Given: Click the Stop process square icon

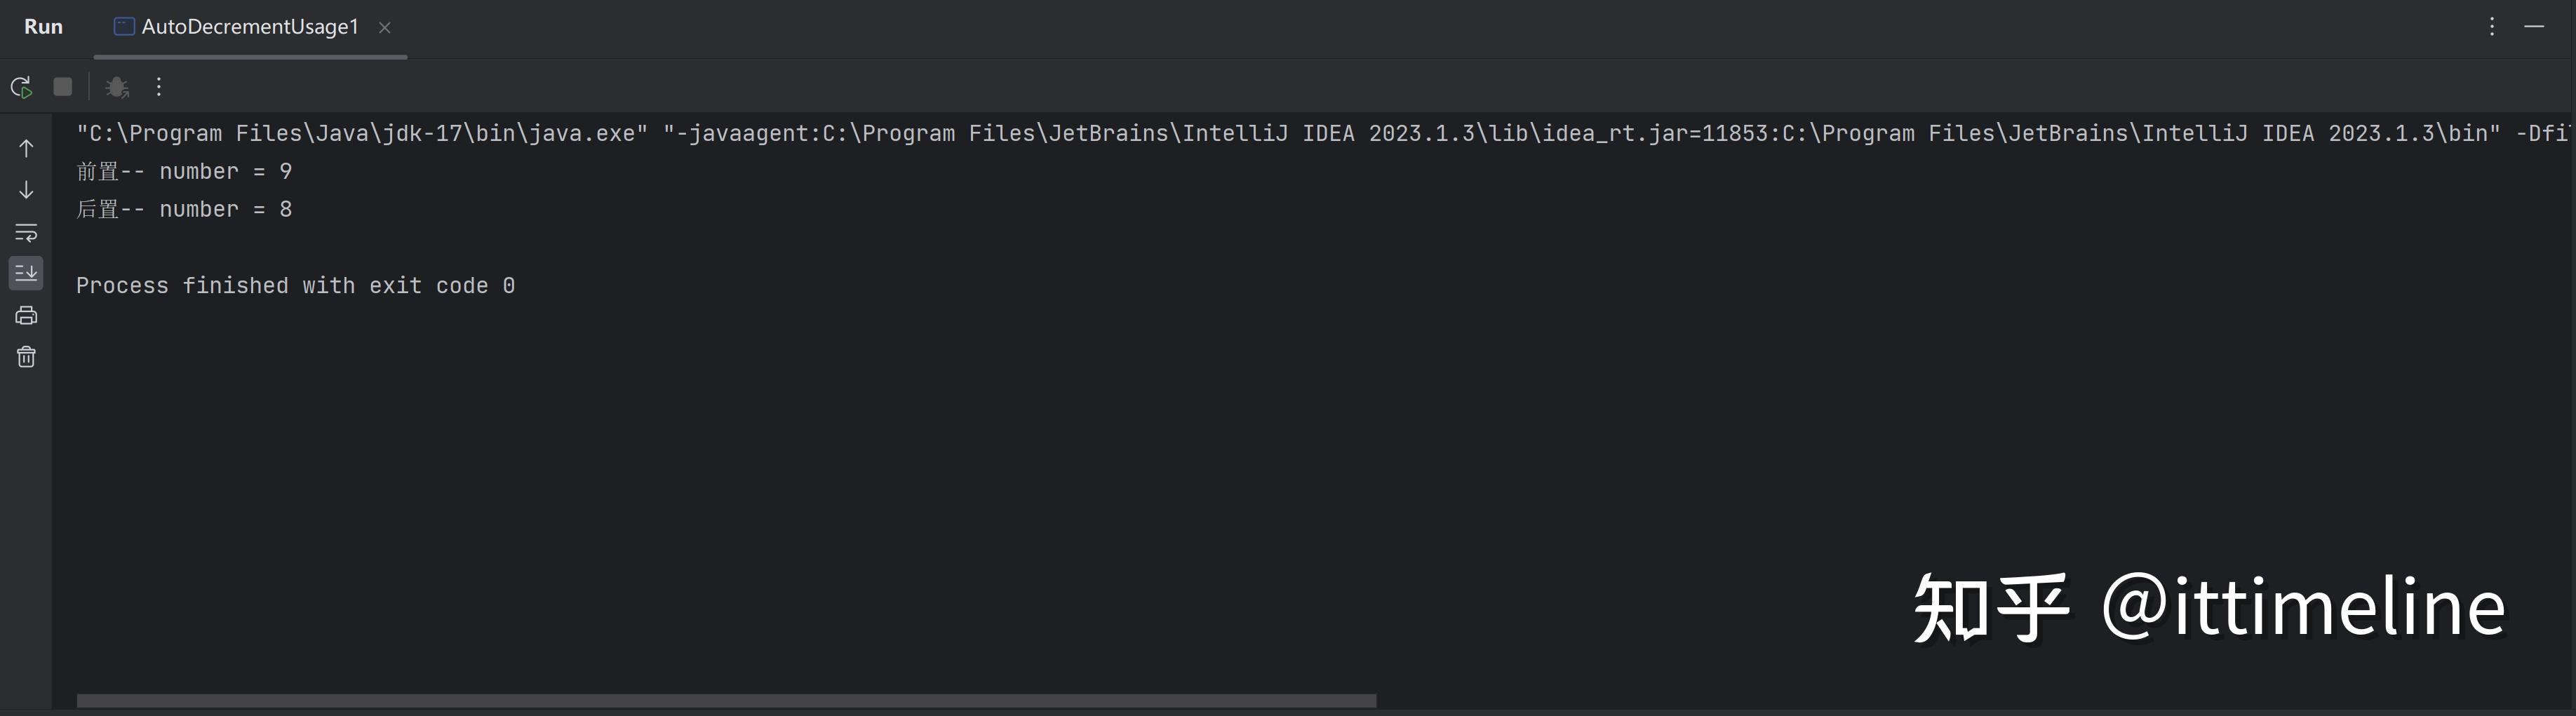Looking at the screenshot, I should (63, 87).
